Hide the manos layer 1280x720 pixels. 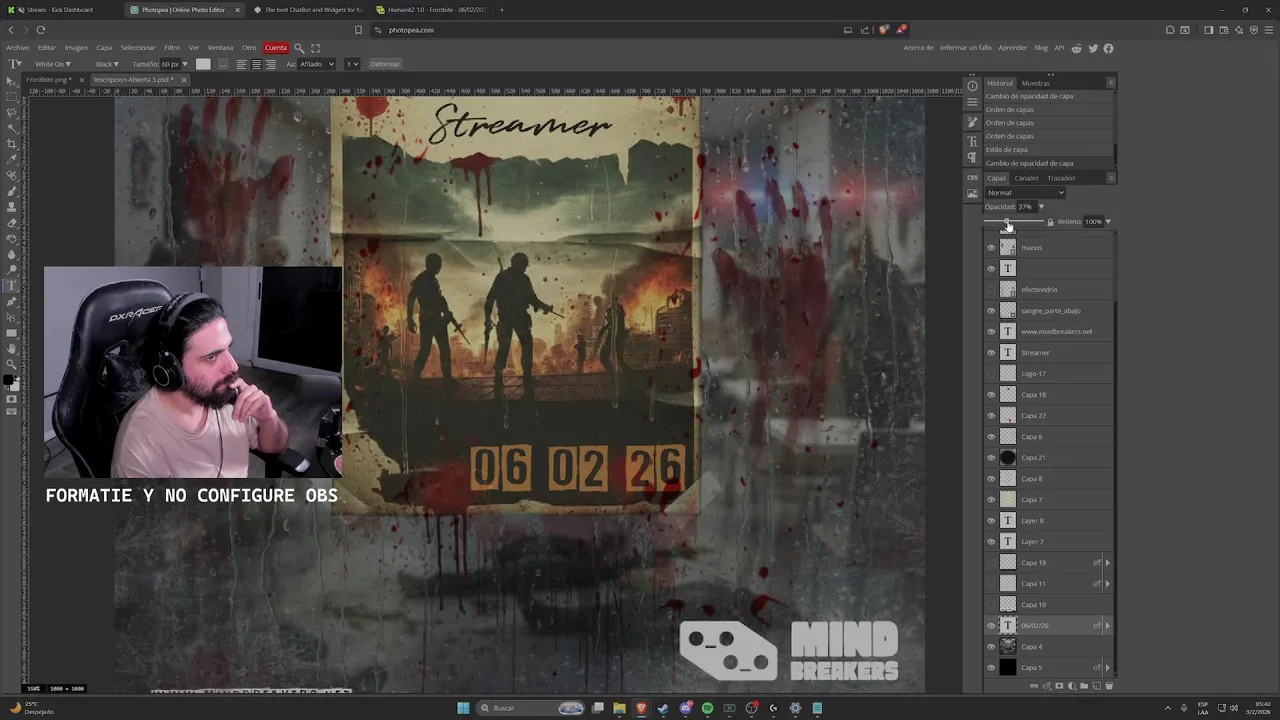coord(991,248)
